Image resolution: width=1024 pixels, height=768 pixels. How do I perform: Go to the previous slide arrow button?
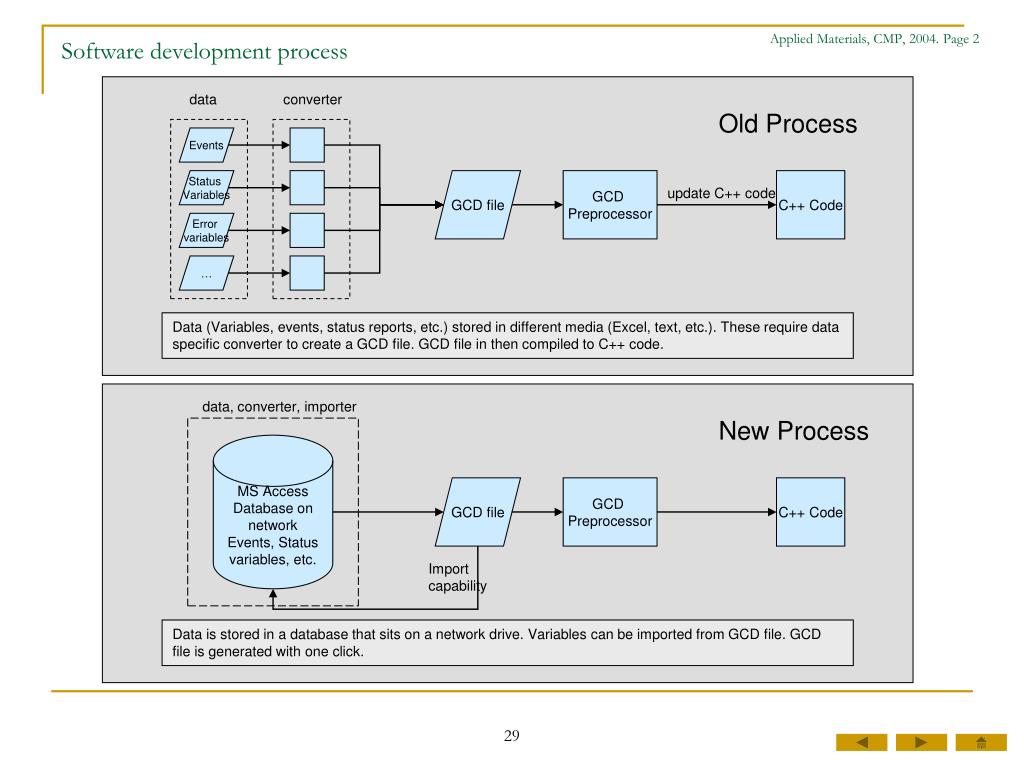pyautogui.click(x=861, y=743)
